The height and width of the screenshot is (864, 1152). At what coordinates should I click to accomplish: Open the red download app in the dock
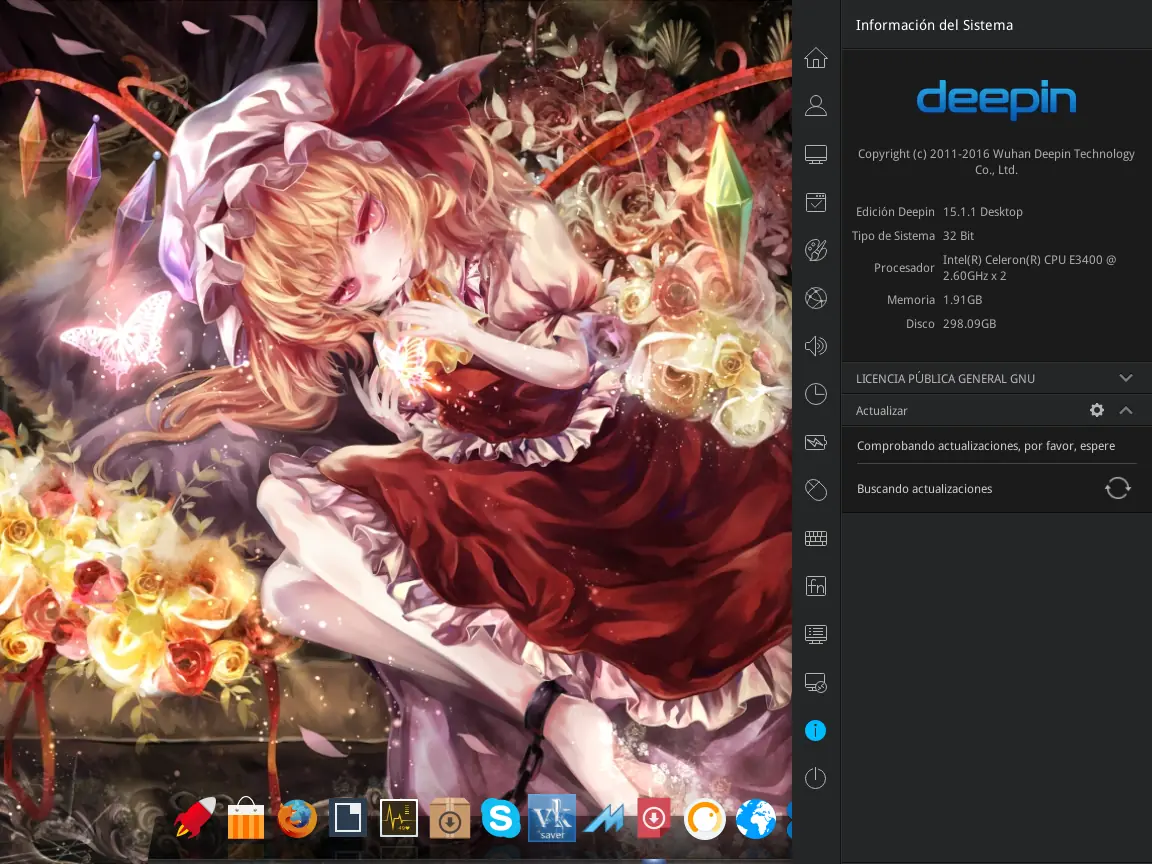pyautogui.click(x=653, y=818)
